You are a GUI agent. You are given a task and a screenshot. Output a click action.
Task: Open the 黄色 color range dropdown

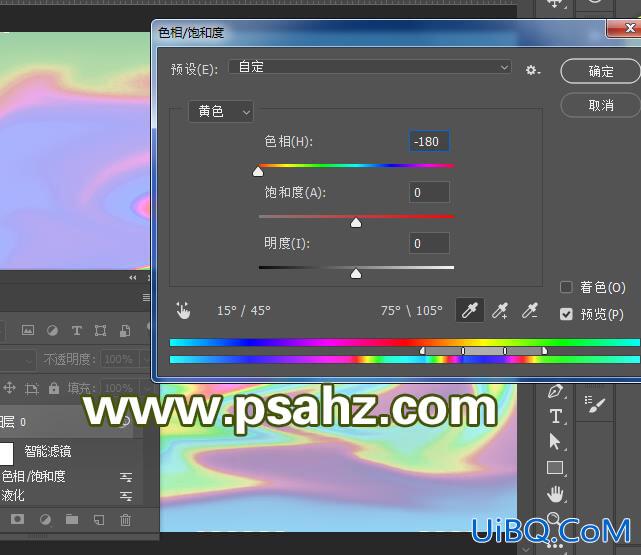click(221, 111)
